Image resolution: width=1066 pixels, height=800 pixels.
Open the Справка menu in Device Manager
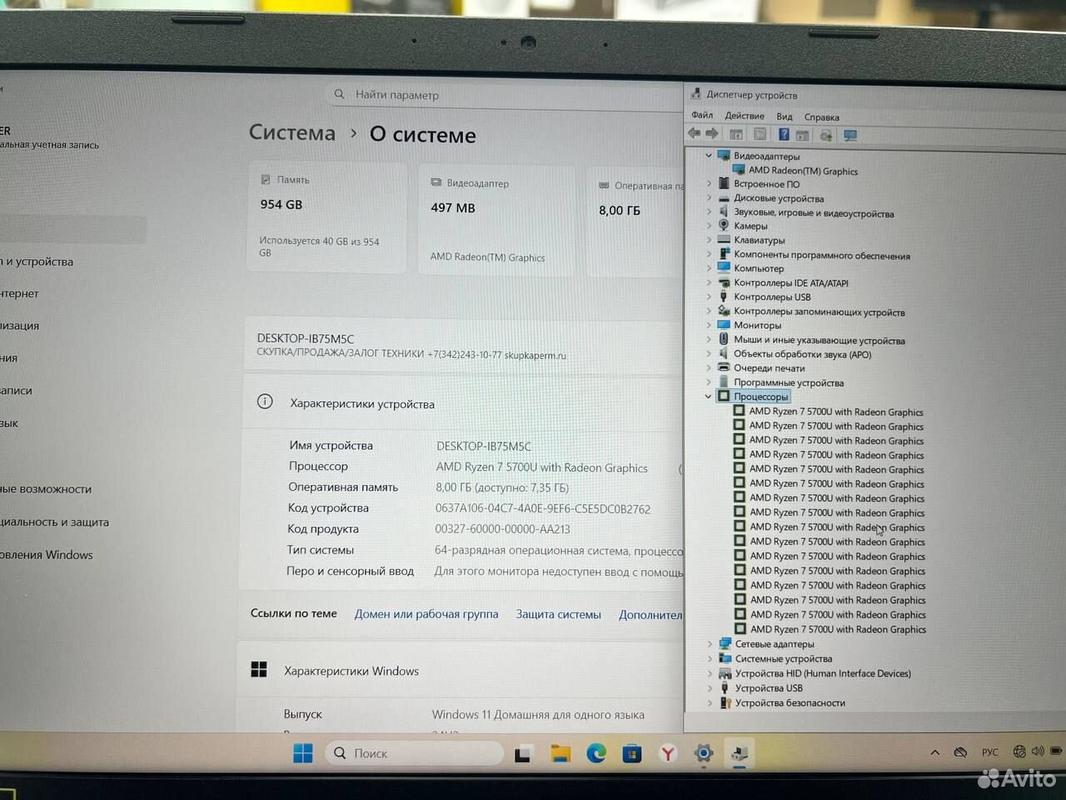point(822,117)
